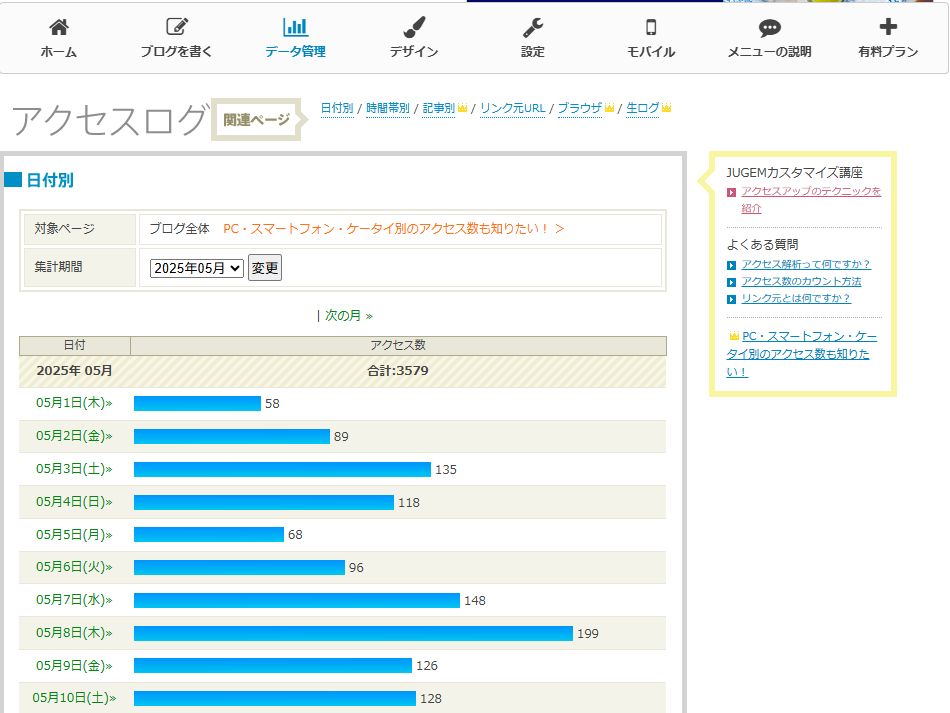Click the menu explanation speech bubble icon
The width and height of the screenshot is (950, 713).
[769, 28]
